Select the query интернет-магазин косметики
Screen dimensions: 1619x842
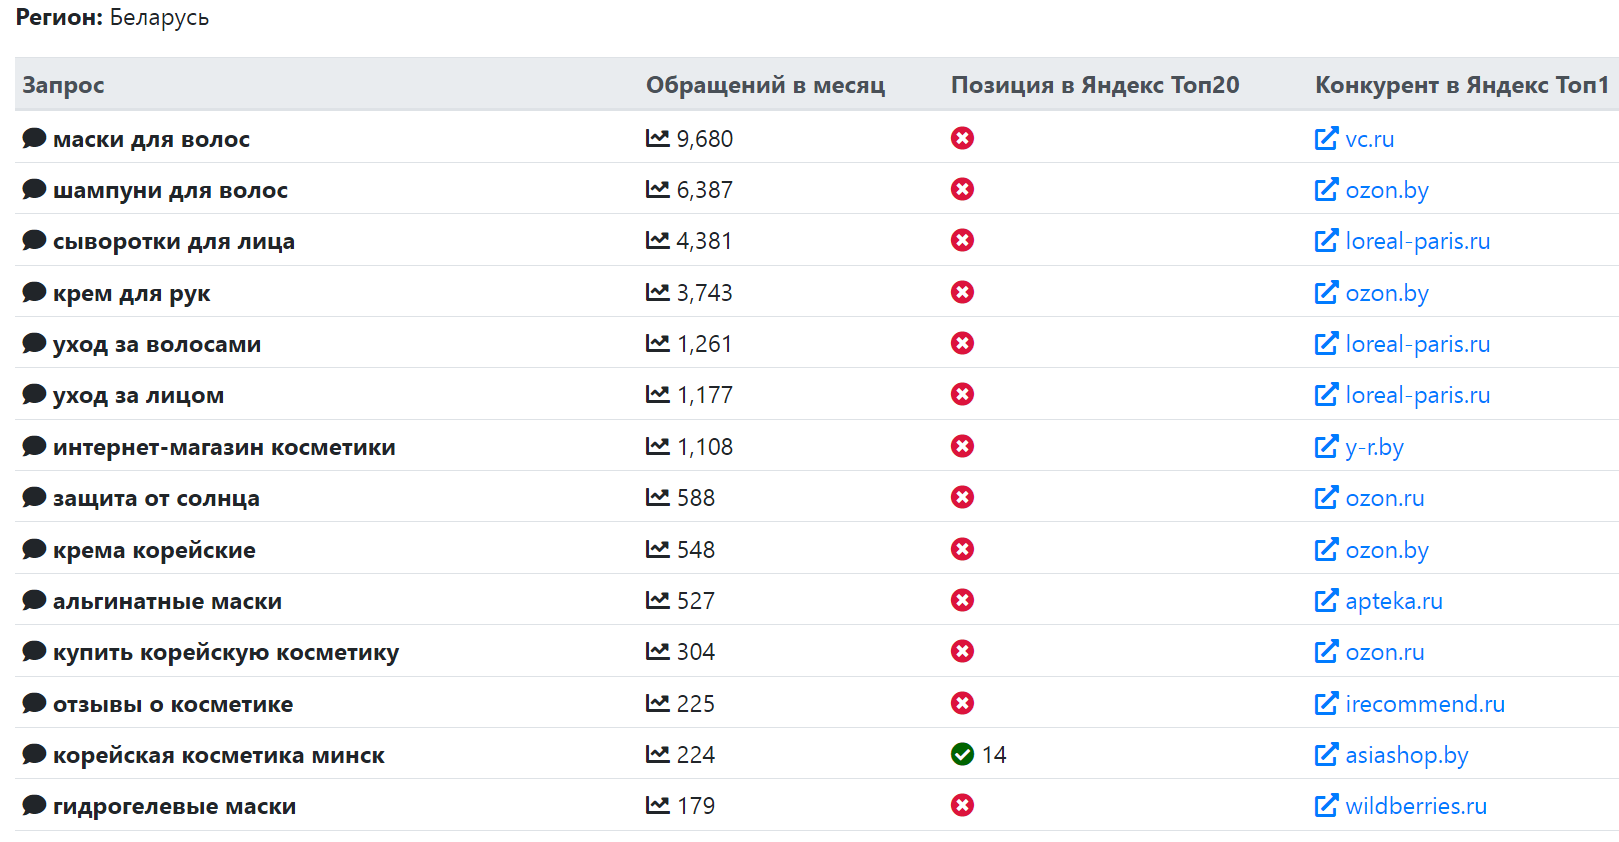click(224, 447)
